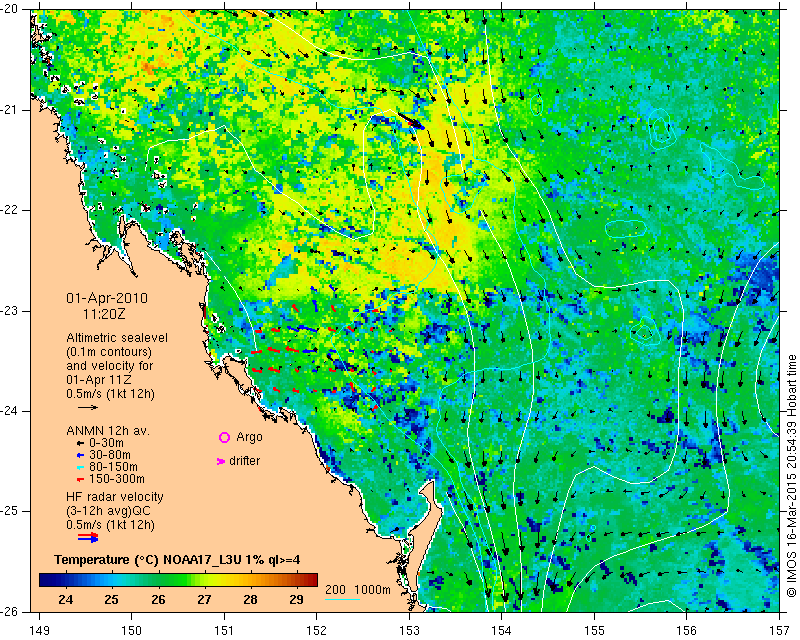Click latitude axis label -21
Screen dimensions: 800x640
9,110
